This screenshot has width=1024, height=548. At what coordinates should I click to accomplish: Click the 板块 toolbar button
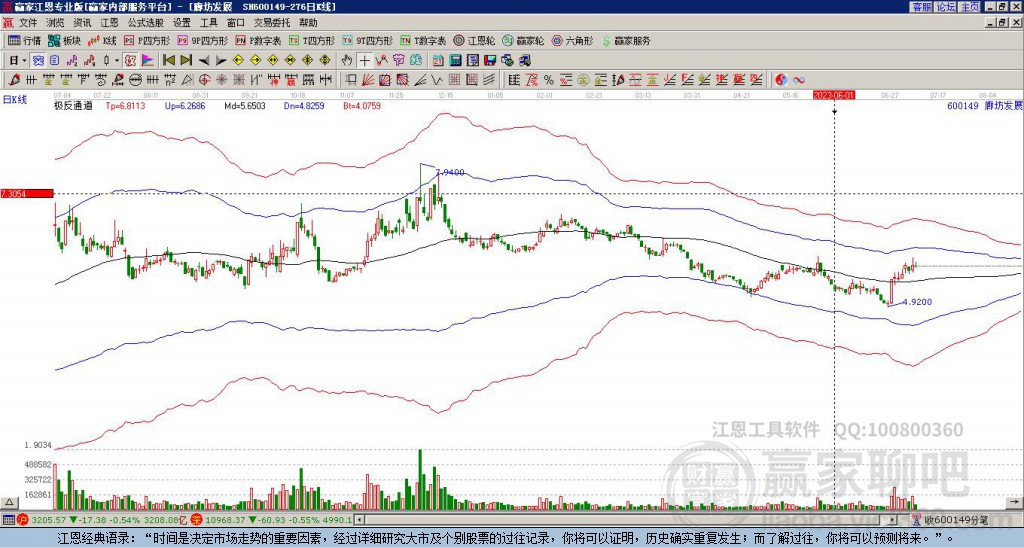tap(64, 40)
